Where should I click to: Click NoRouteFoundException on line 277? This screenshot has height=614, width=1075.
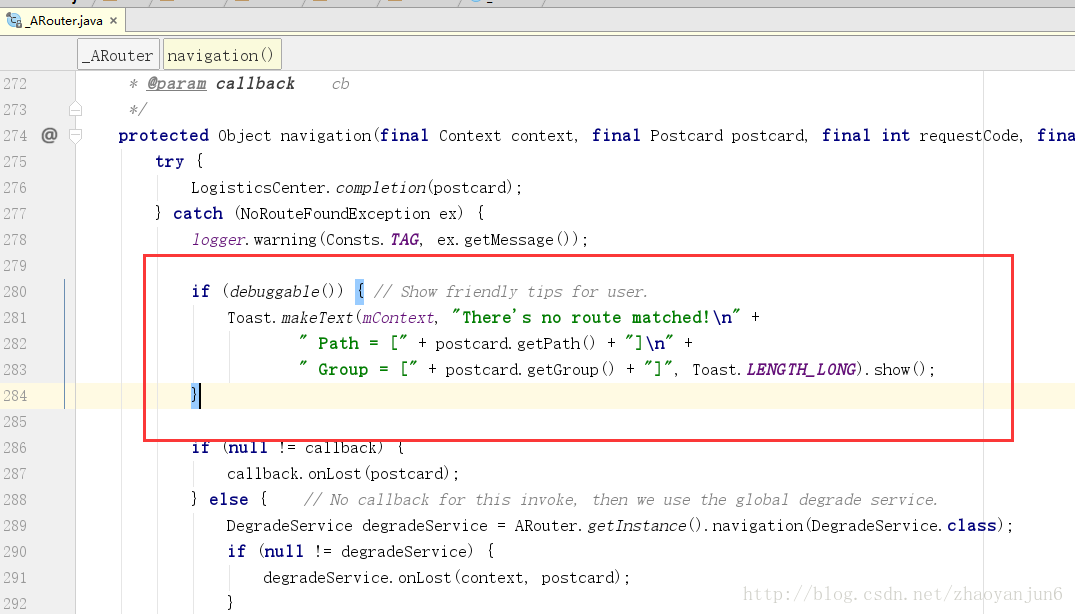pyautogui.click(x=335, y=214)
